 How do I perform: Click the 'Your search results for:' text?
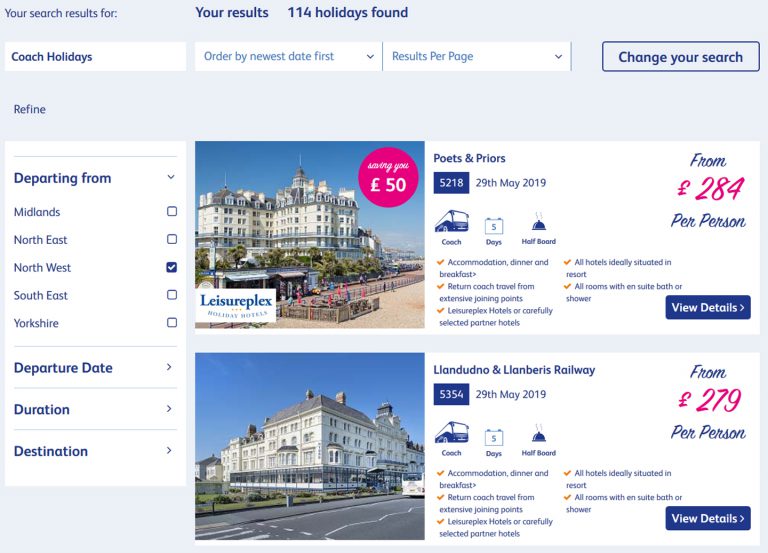coord(61,13)
